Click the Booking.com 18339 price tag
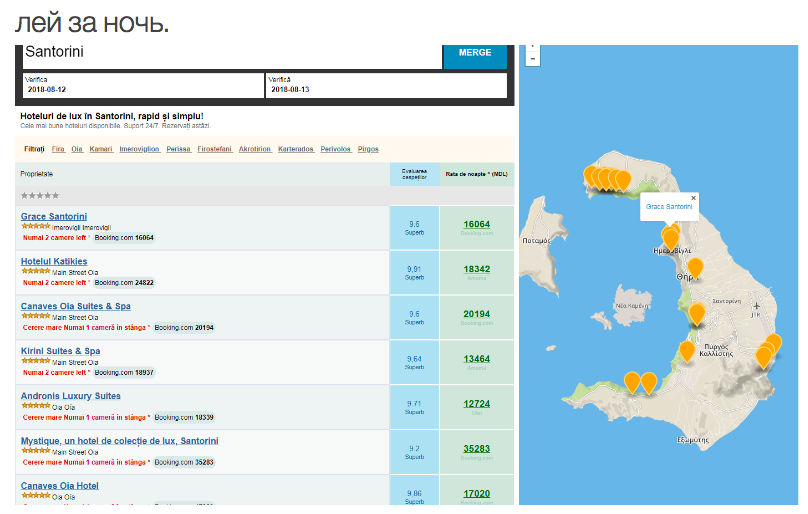Screen dimensions: 808x514 [184, 417]
